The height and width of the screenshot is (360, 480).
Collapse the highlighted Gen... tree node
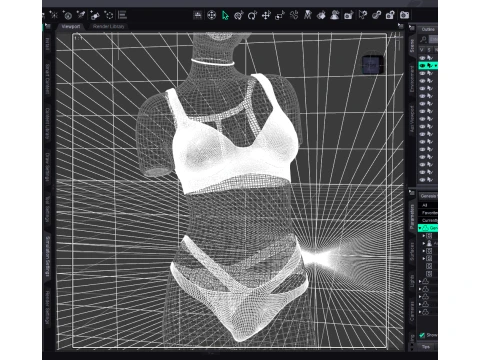click(420, 228)
